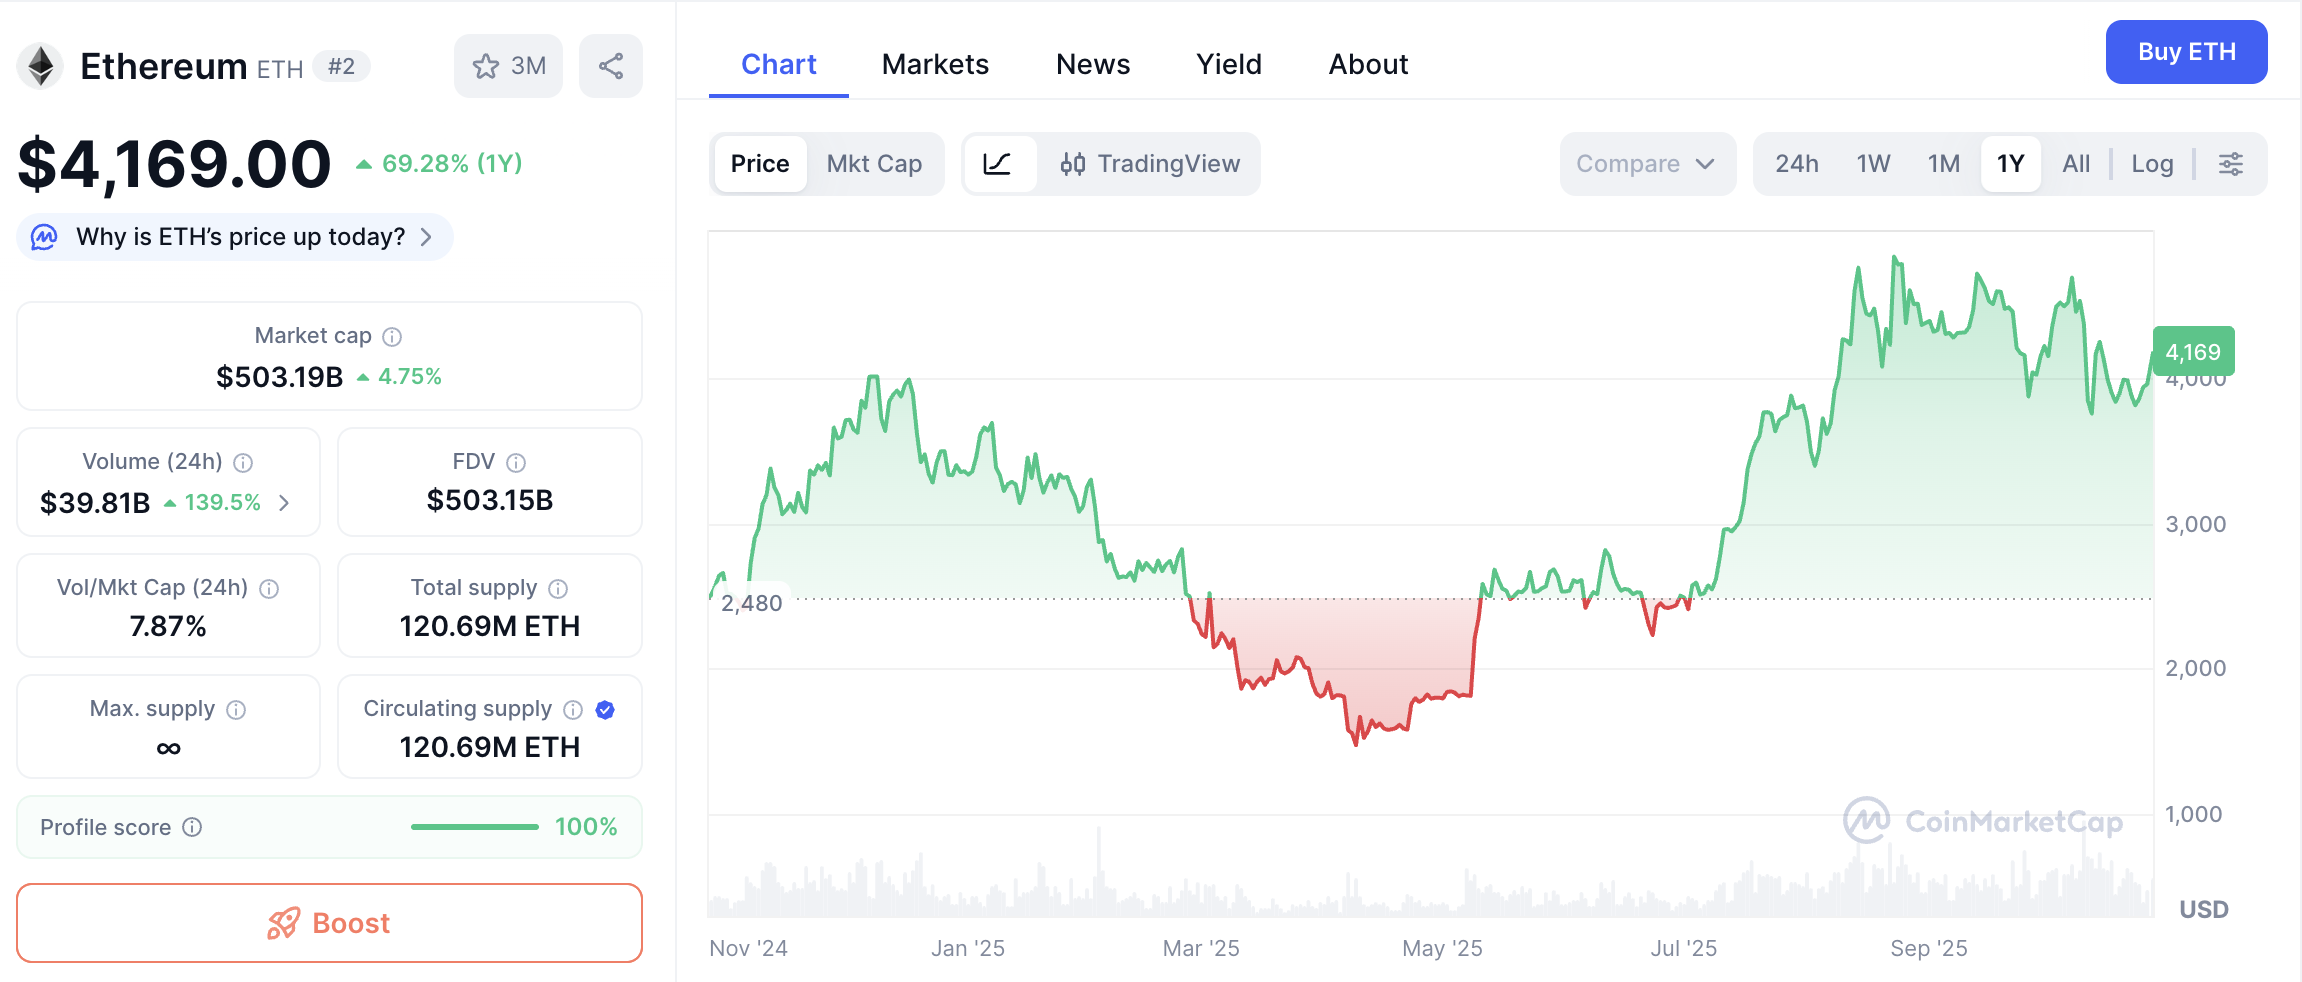Switch to the Markets tab
2302x982 pixels.
[x=935, y=65]
